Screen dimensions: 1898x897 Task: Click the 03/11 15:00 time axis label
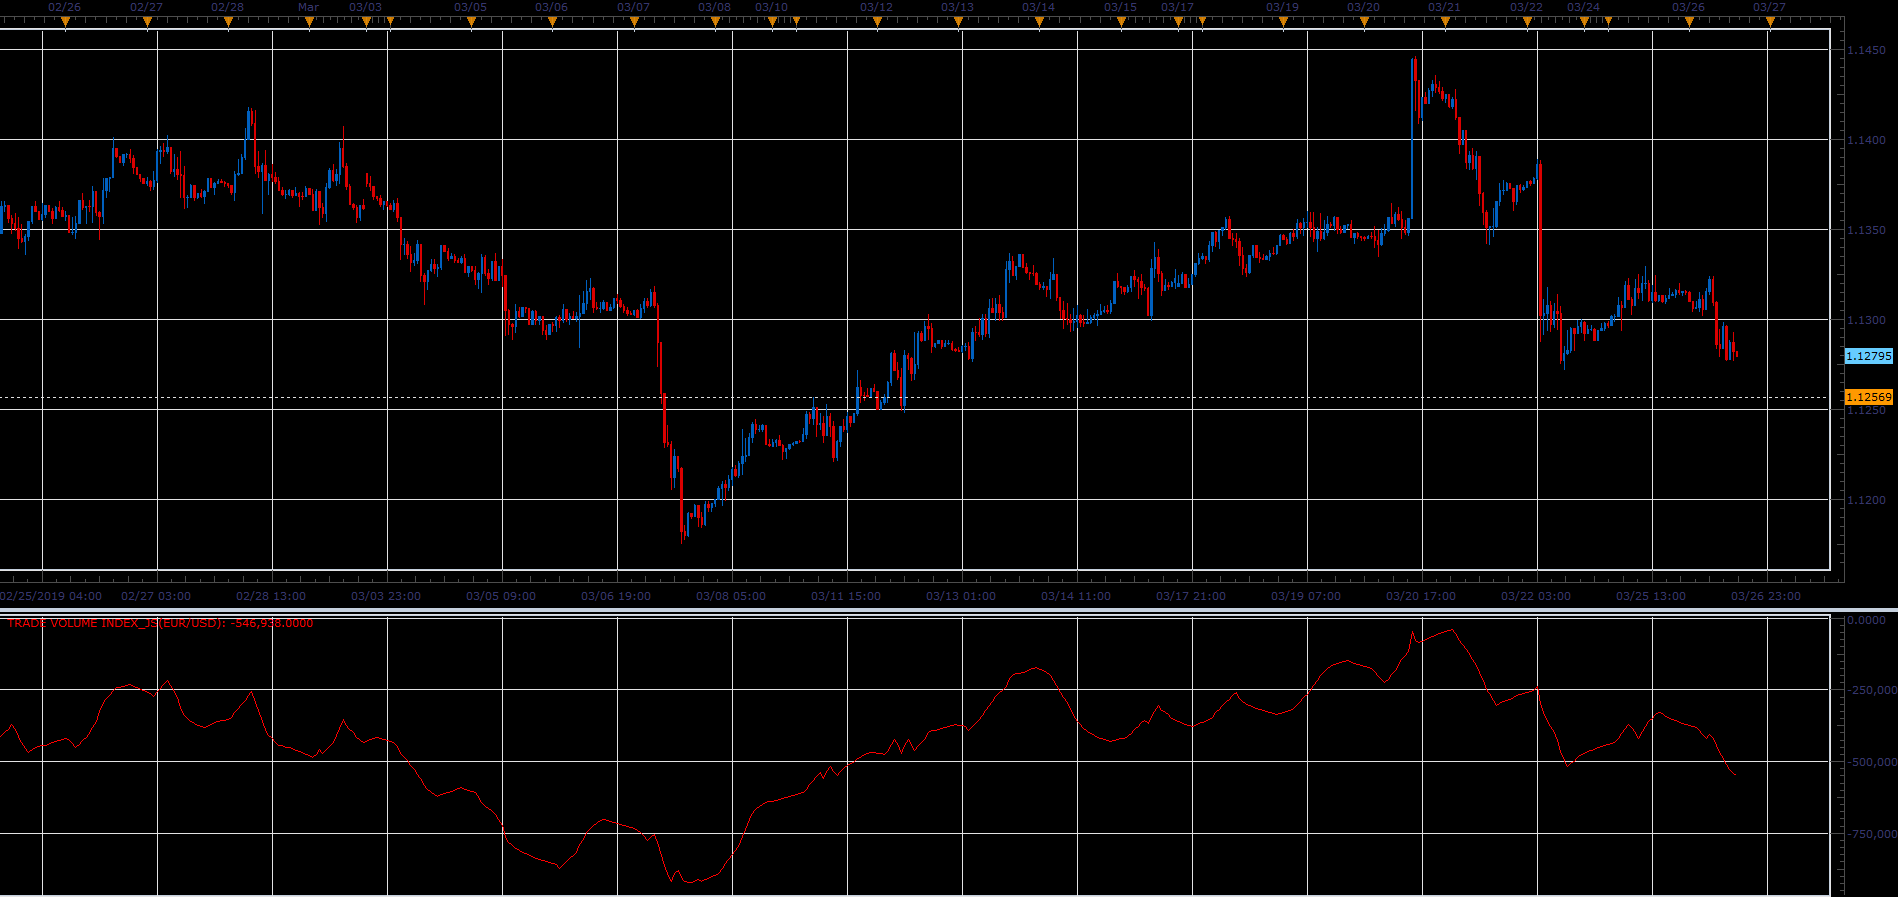coord(846,596)
